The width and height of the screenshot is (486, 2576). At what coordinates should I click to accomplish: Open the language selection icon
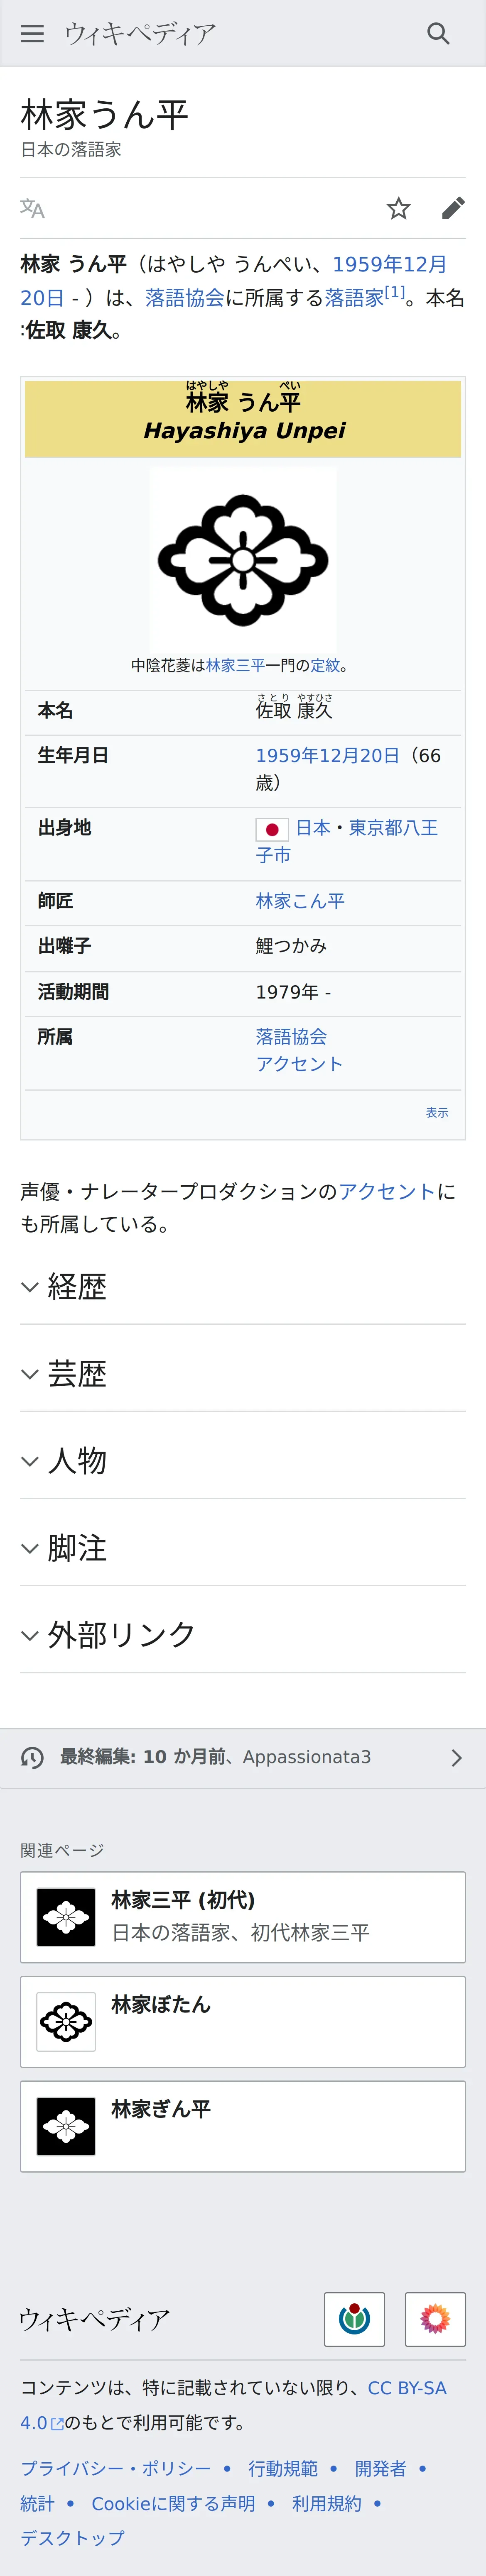[x=32, y=208]
